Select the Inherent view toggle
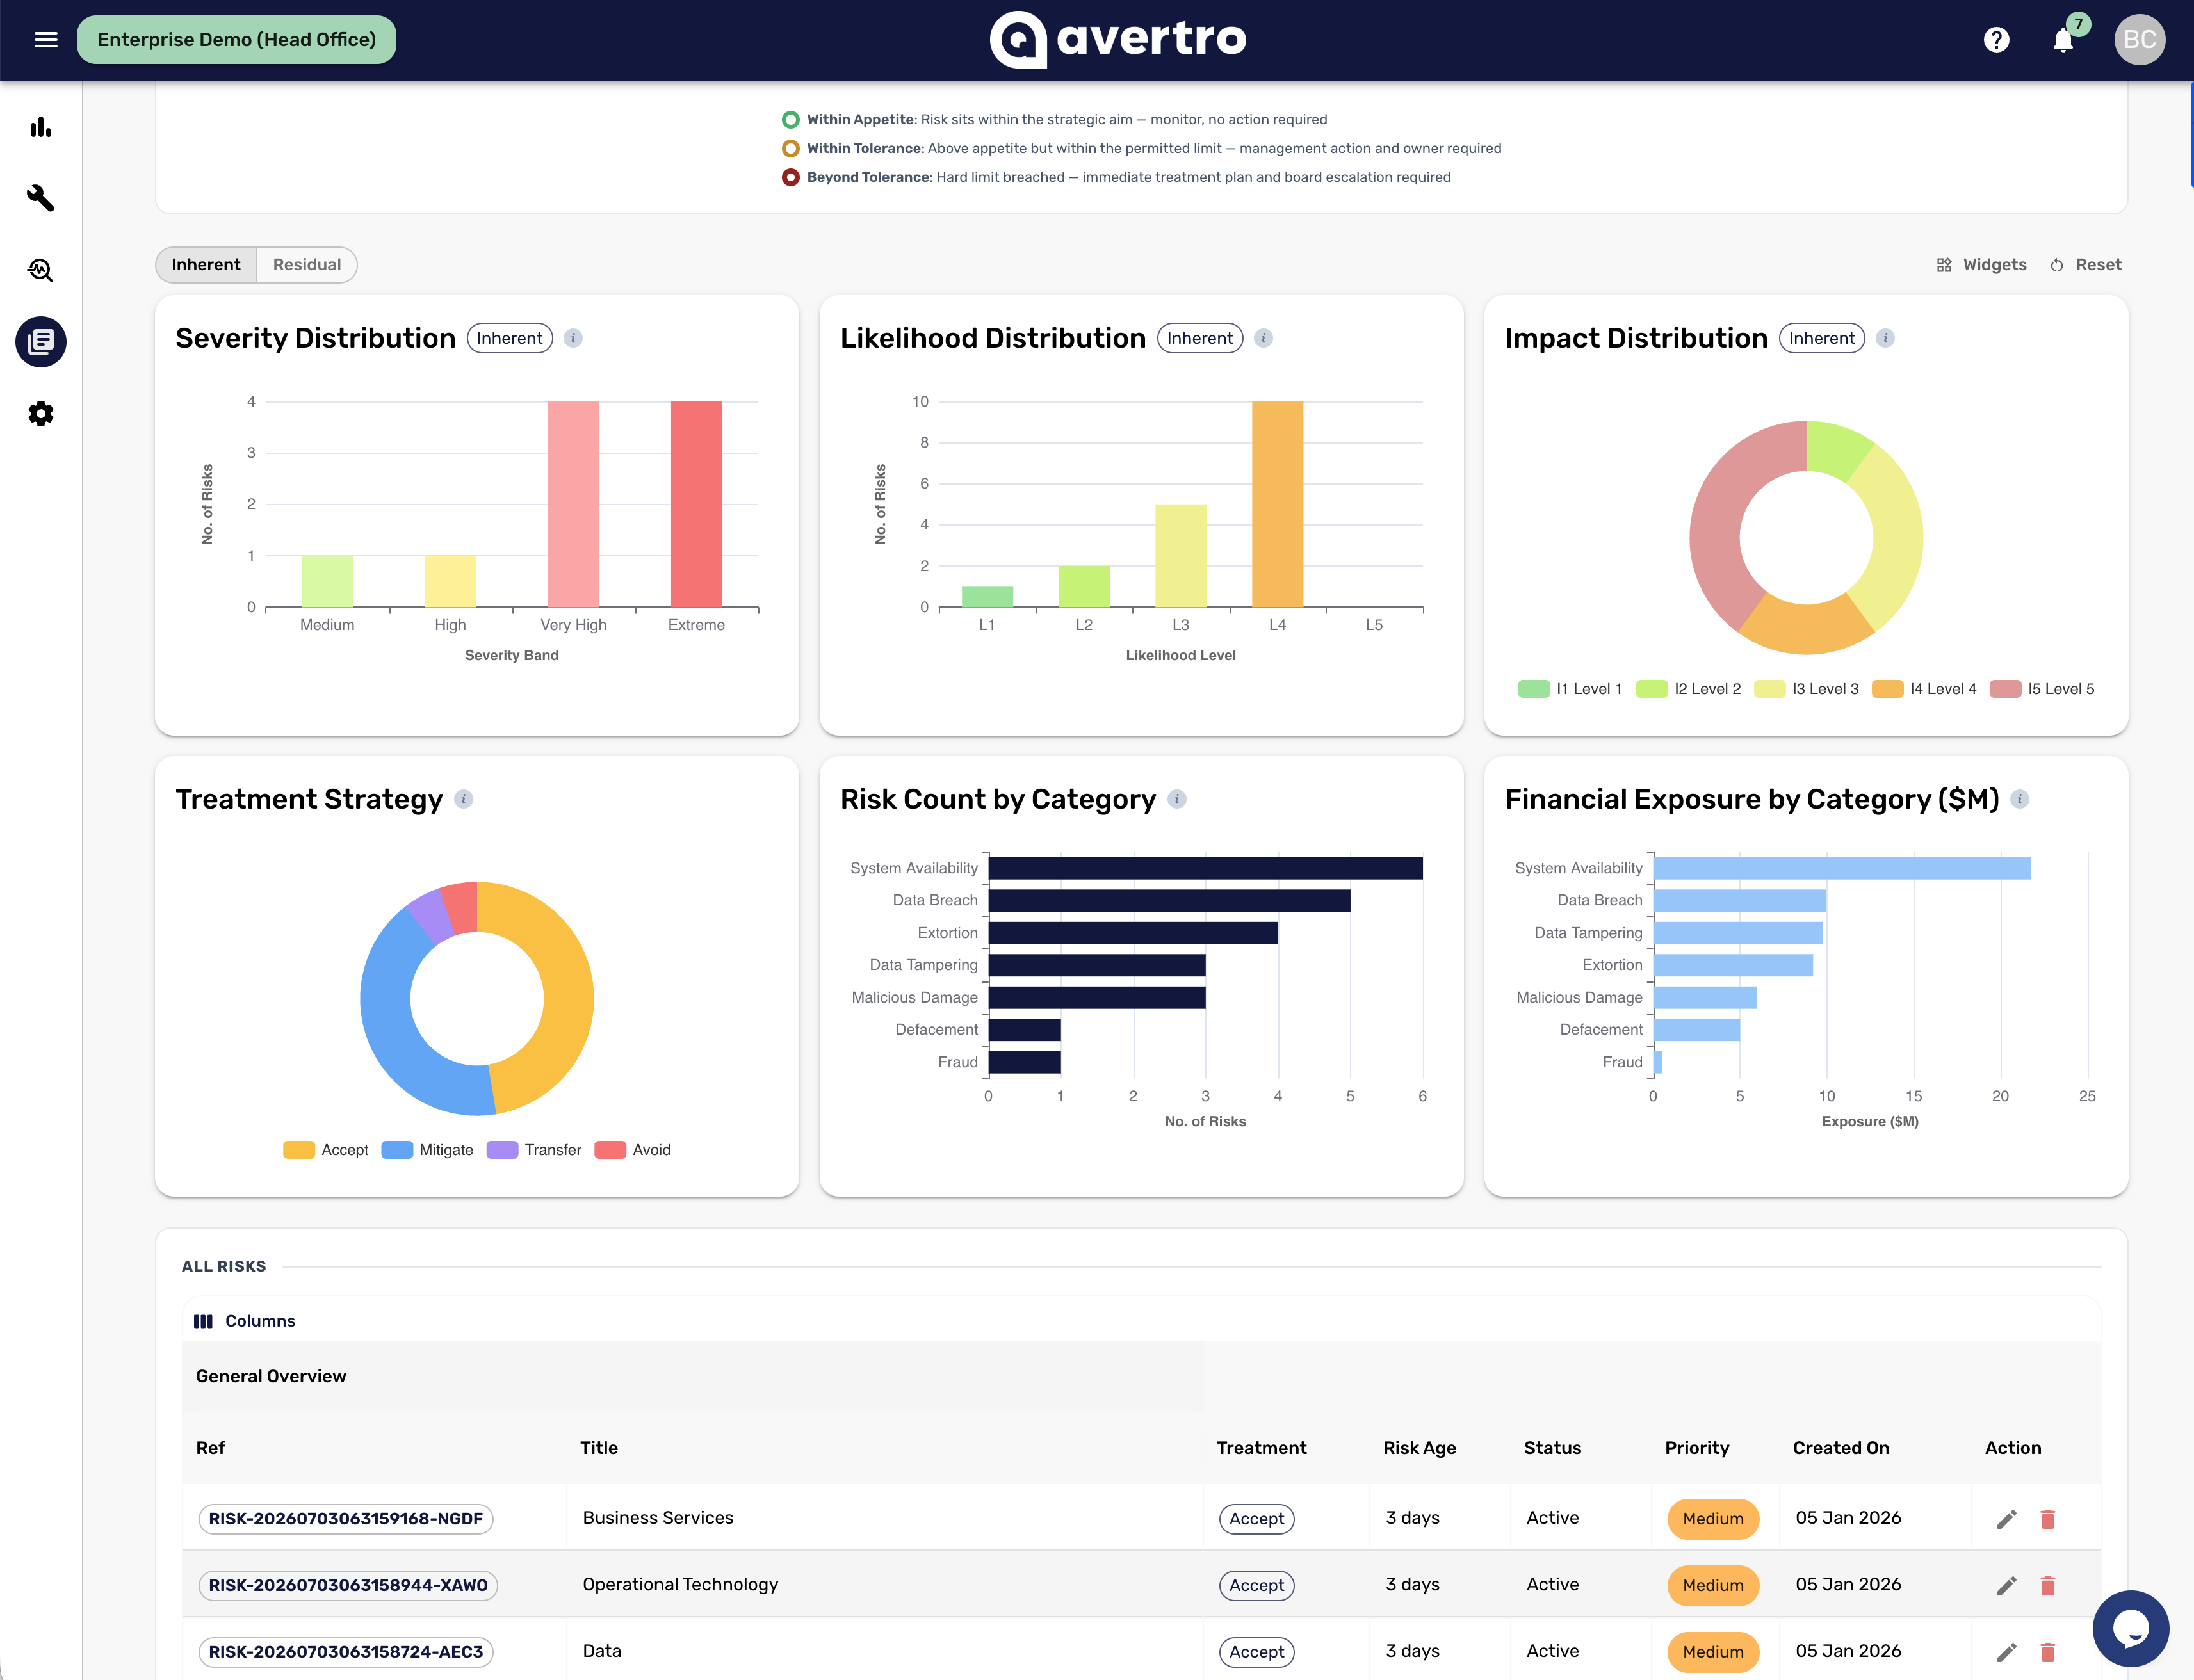The image size is (2194, 1680). [206, 265]
